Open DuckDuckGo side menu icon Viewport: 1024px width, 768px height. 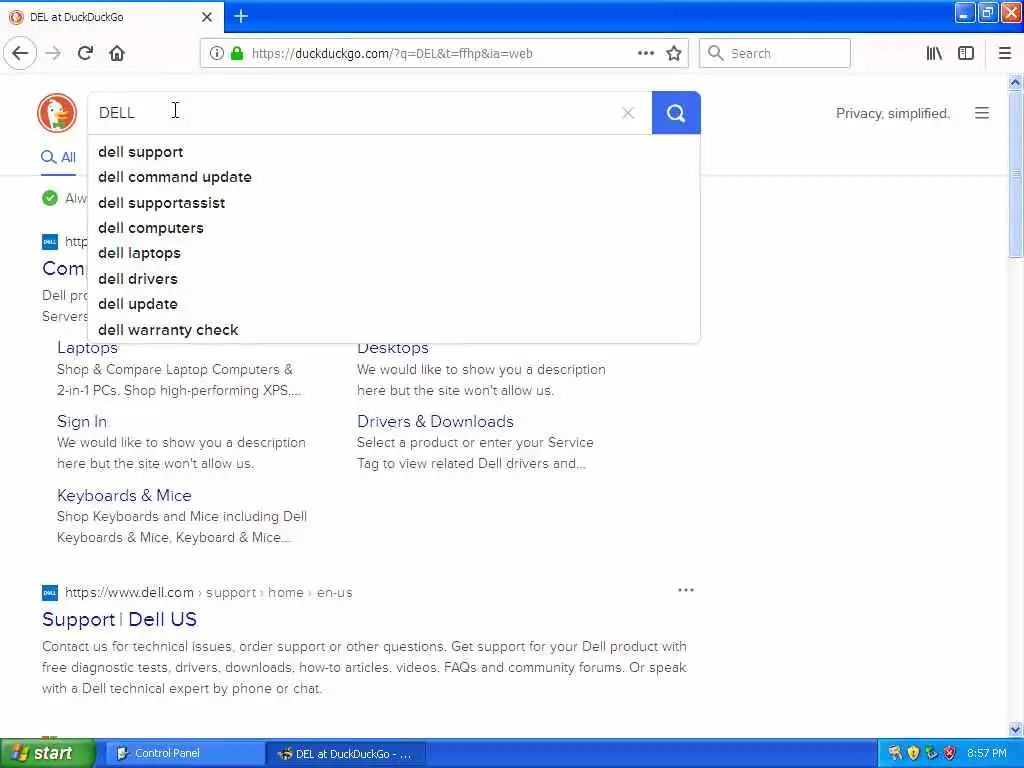982,113
